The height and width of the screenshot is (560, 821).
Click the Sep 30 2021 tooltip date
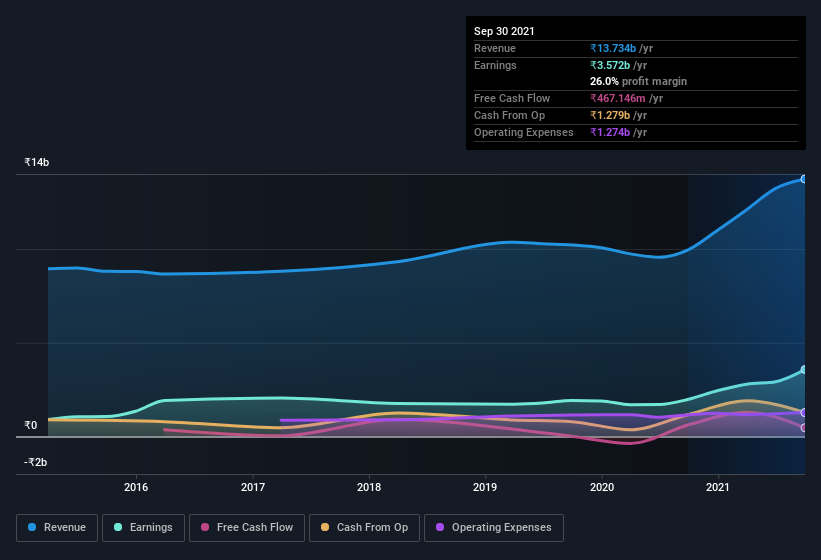tap(504, 31)
